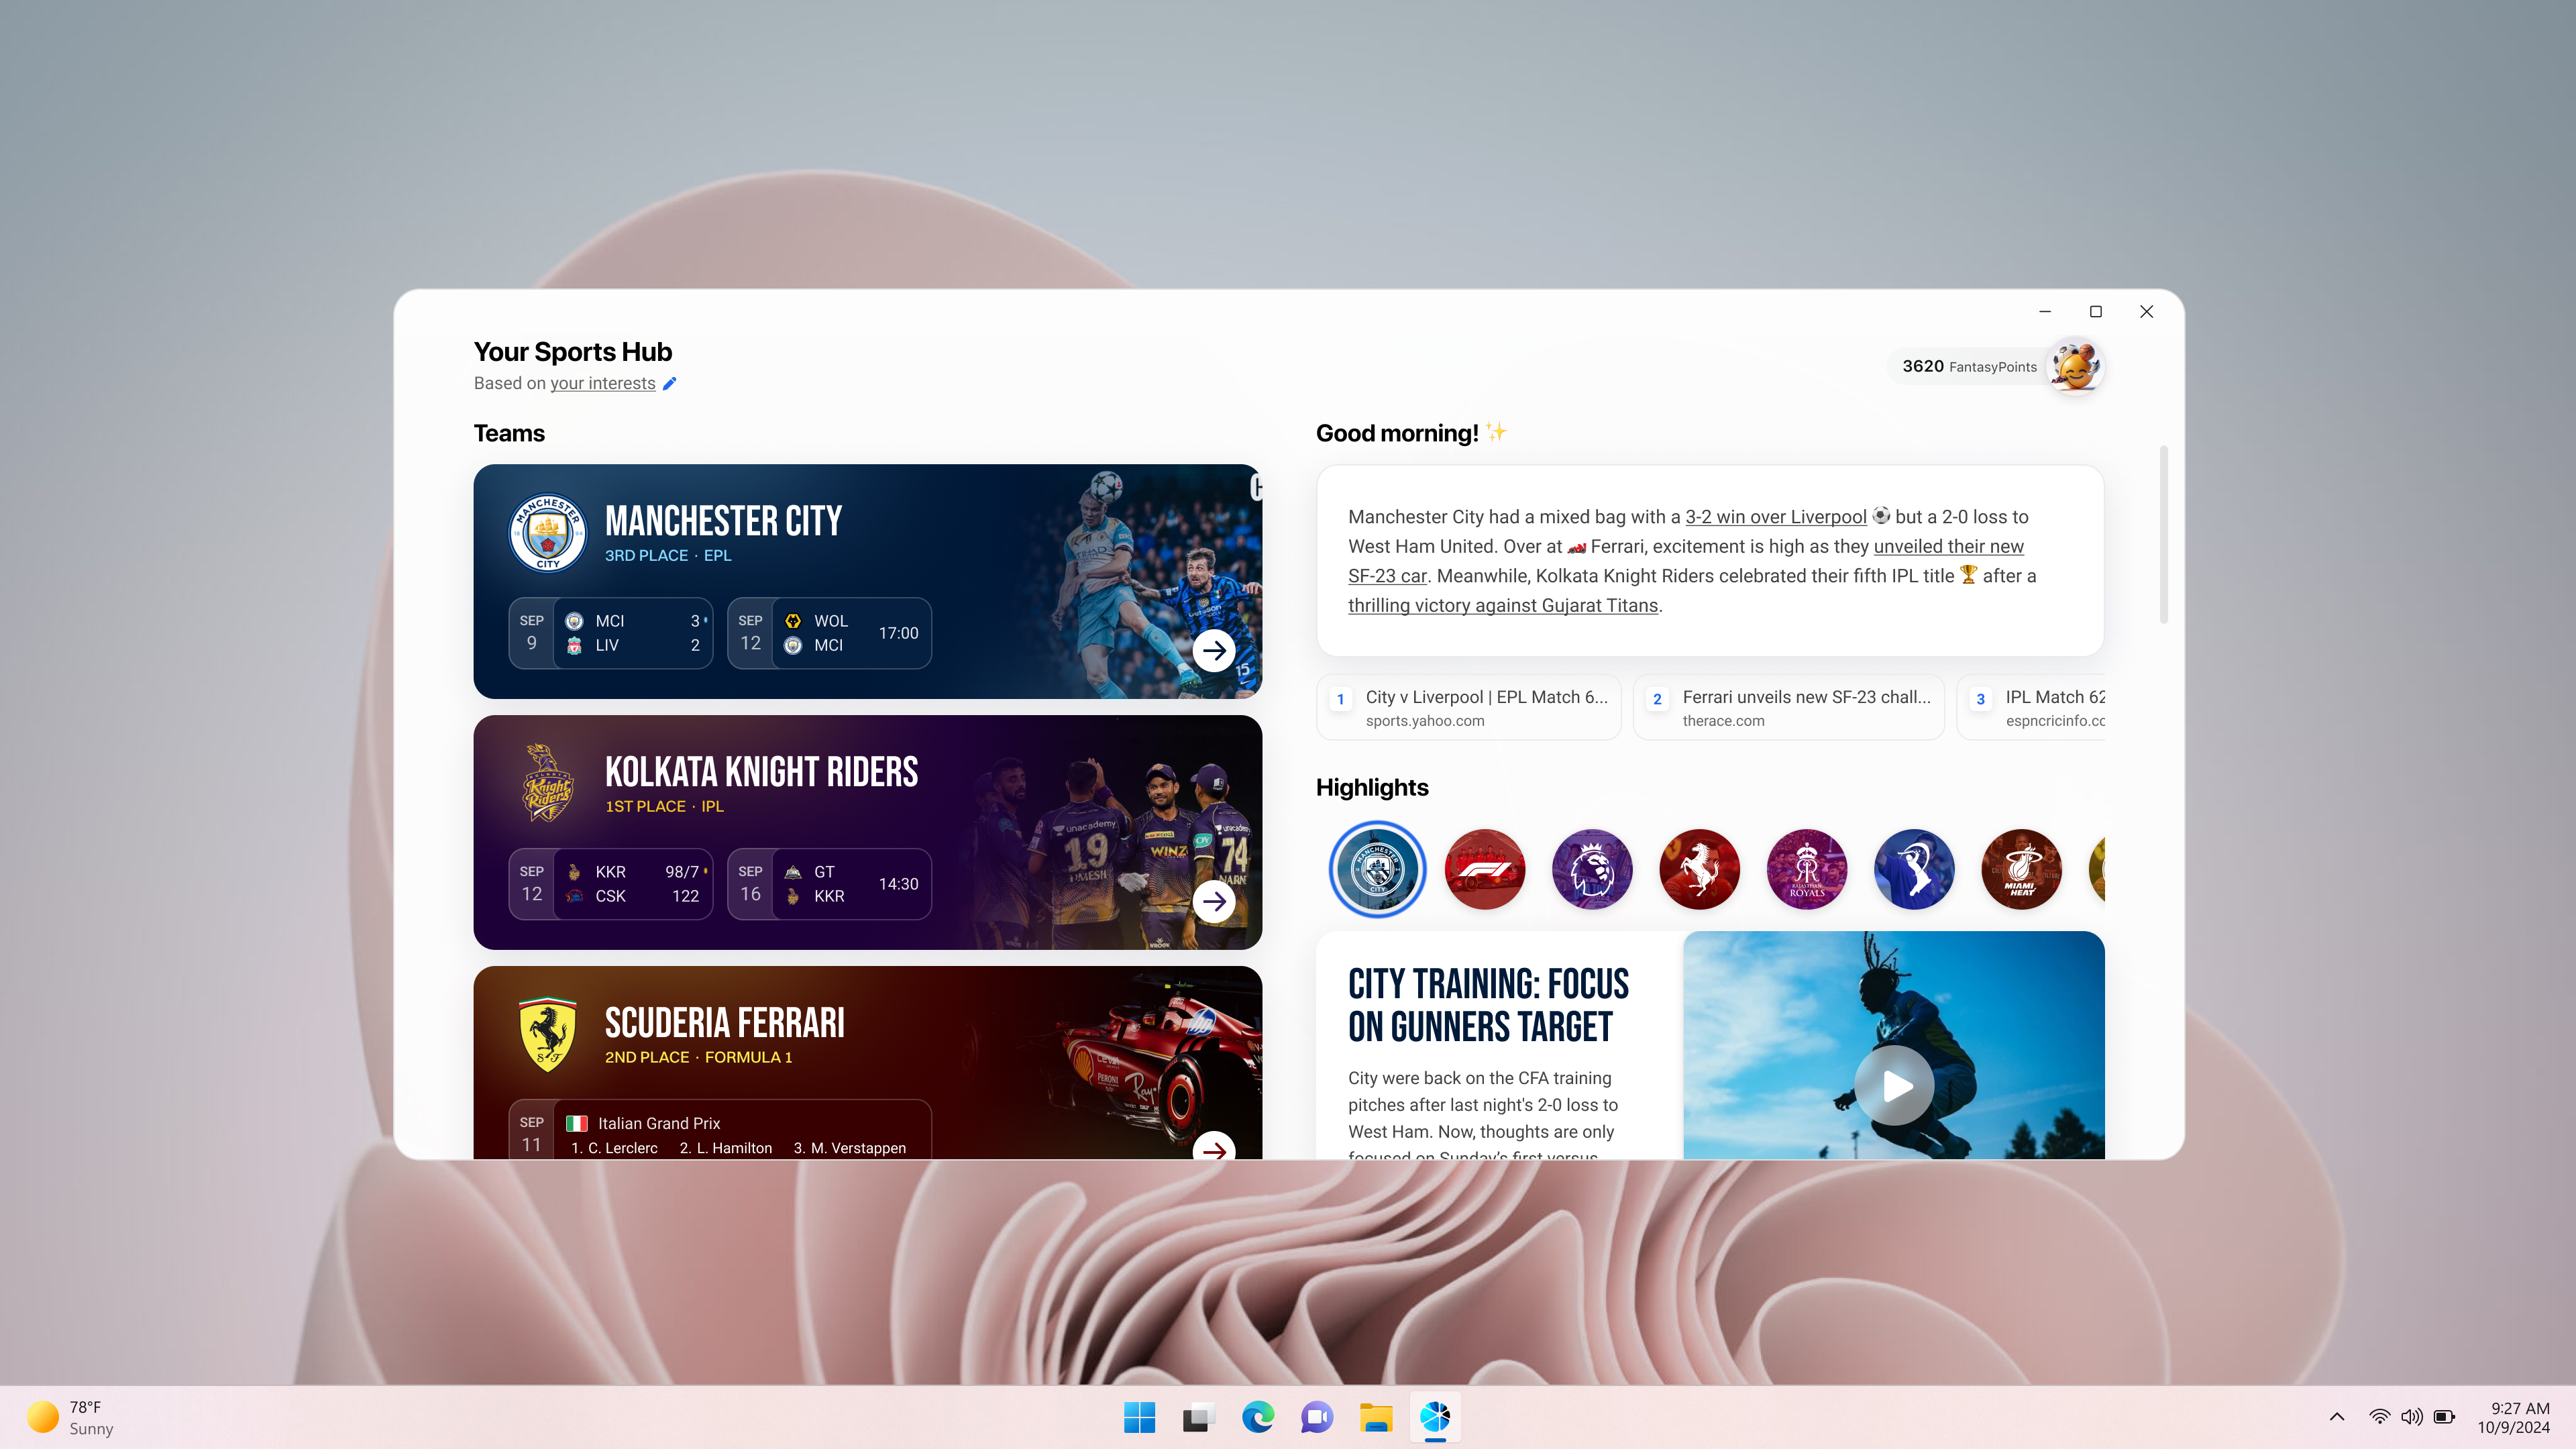Launch Microsoft Edge from taskbar
Viewport: 2576px width, 1449px height.
point(1257,1417)
